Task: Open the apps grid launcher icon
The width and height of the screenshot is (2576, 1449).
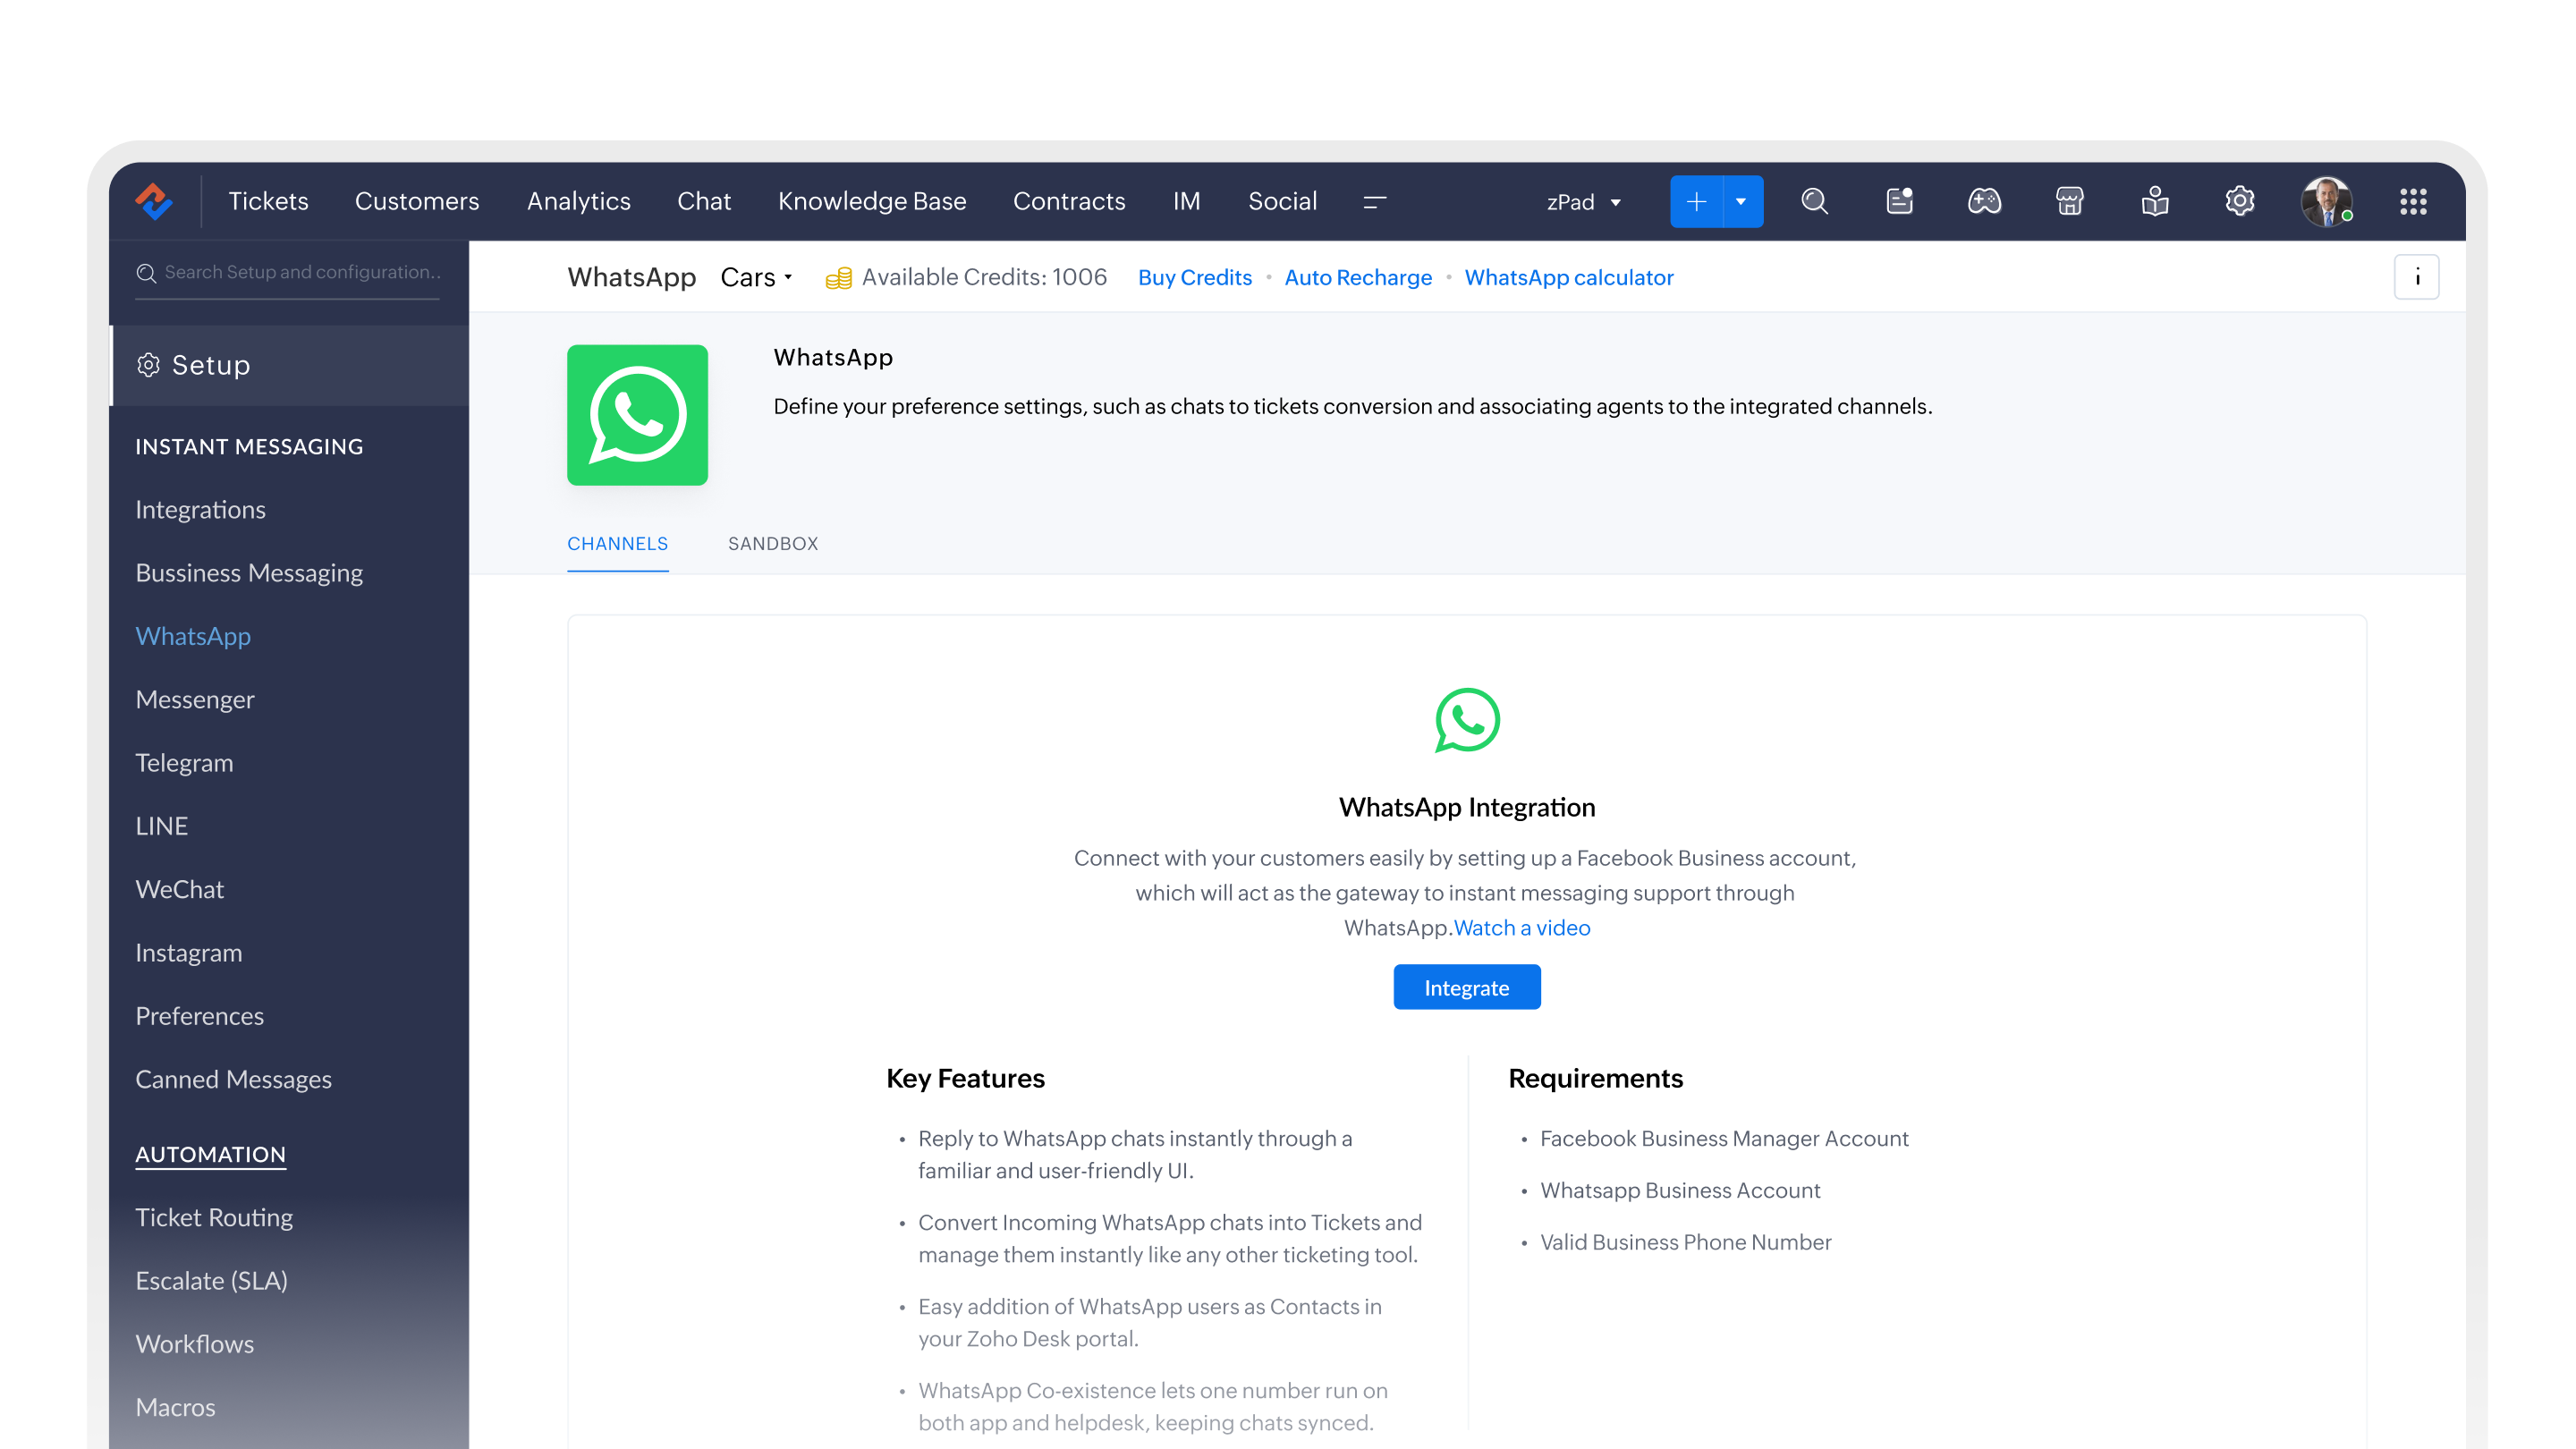Action: coord(2414,201)
